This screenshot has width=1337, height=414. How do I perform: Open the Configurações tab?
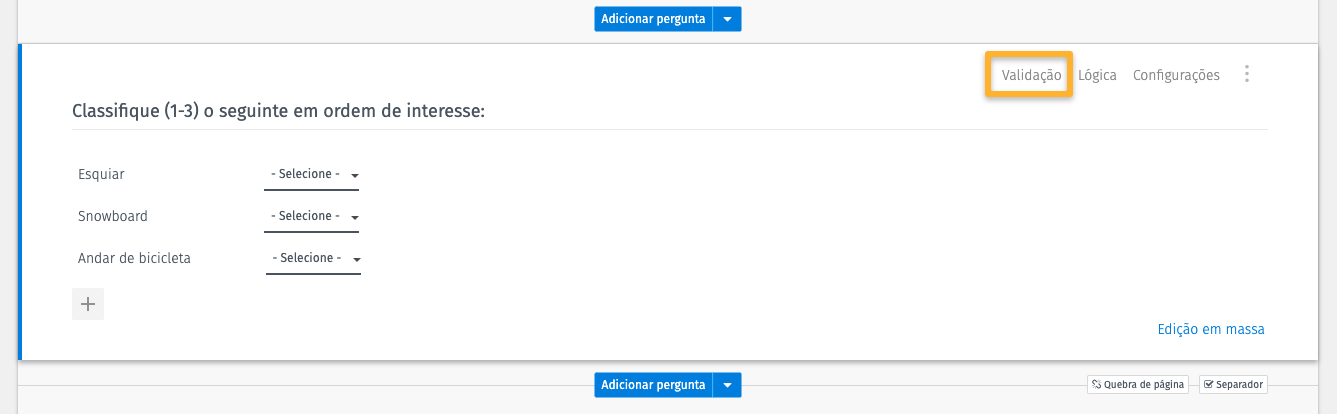click(x=1176, y=75)
